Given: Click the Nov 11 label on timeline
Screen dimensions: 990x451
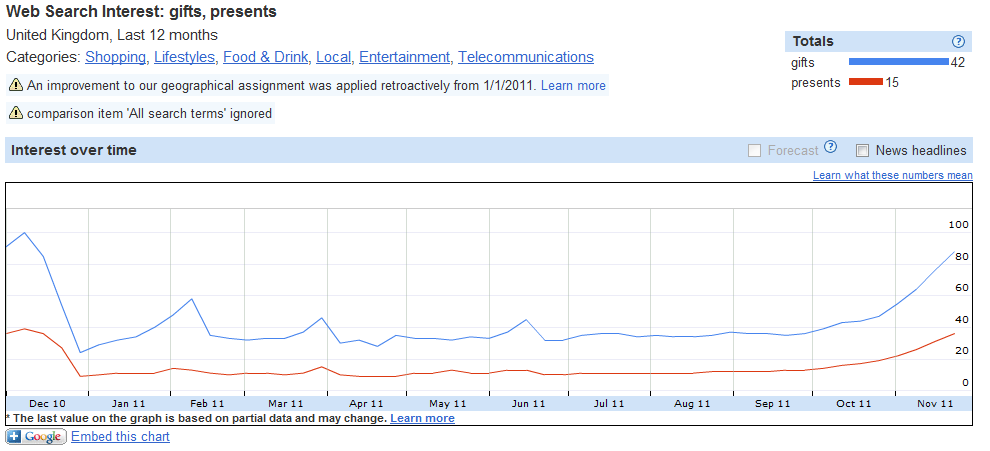Looking at the screenshot, I should [935, 404].
